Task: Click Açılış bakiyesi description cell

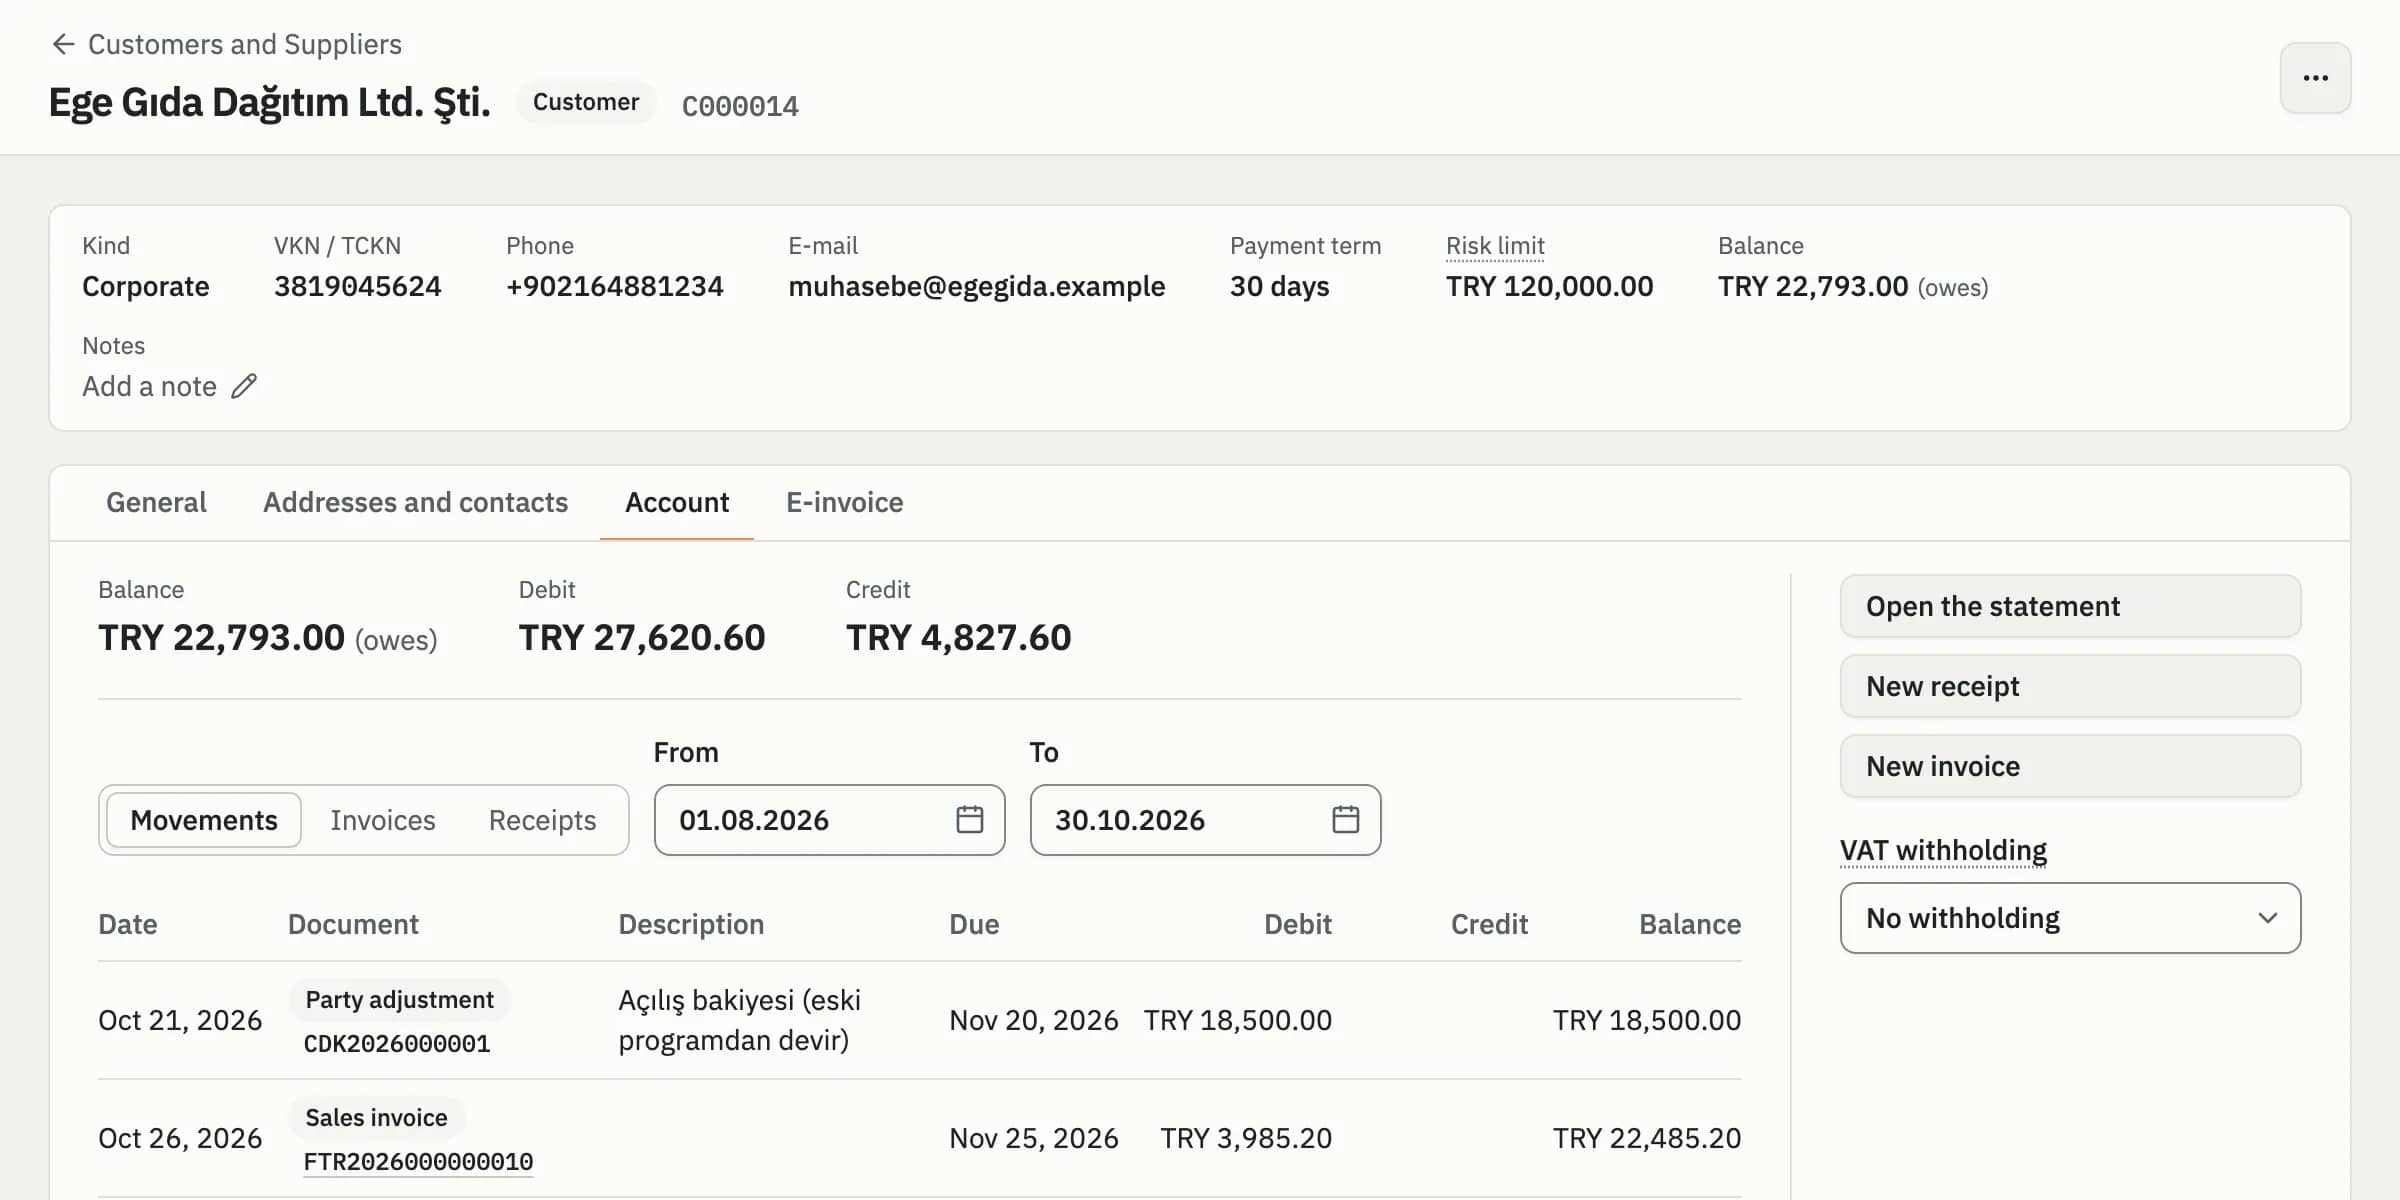Action: click(739, 1020)
